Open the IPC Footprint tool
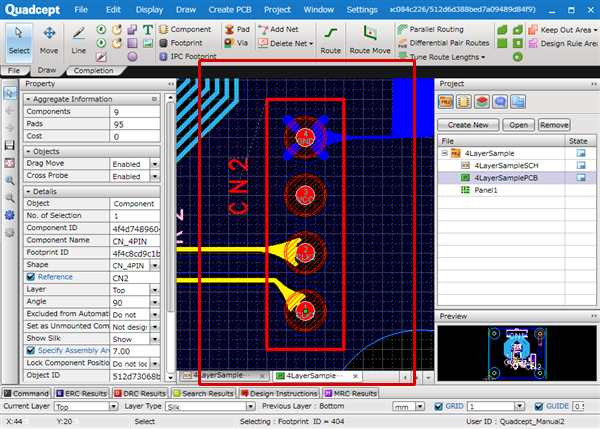The image size is (600, 429). 188,56
